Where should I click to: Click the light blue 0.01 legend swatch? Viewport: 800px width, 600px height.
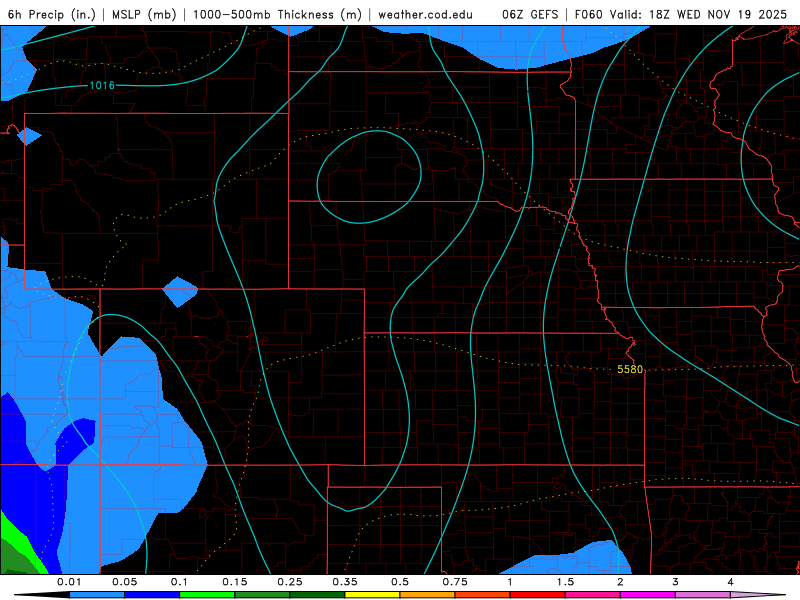97,595
